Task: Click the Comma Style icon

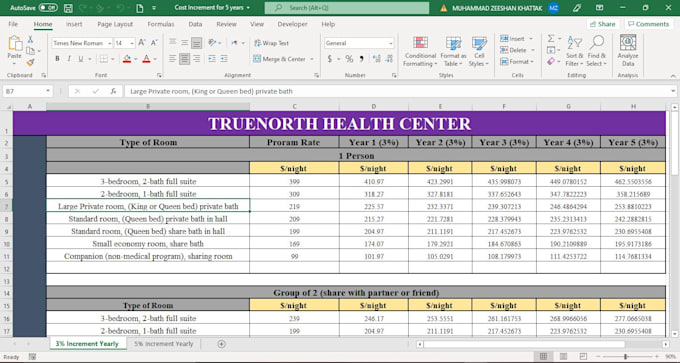Action: (x=361, y=59)
